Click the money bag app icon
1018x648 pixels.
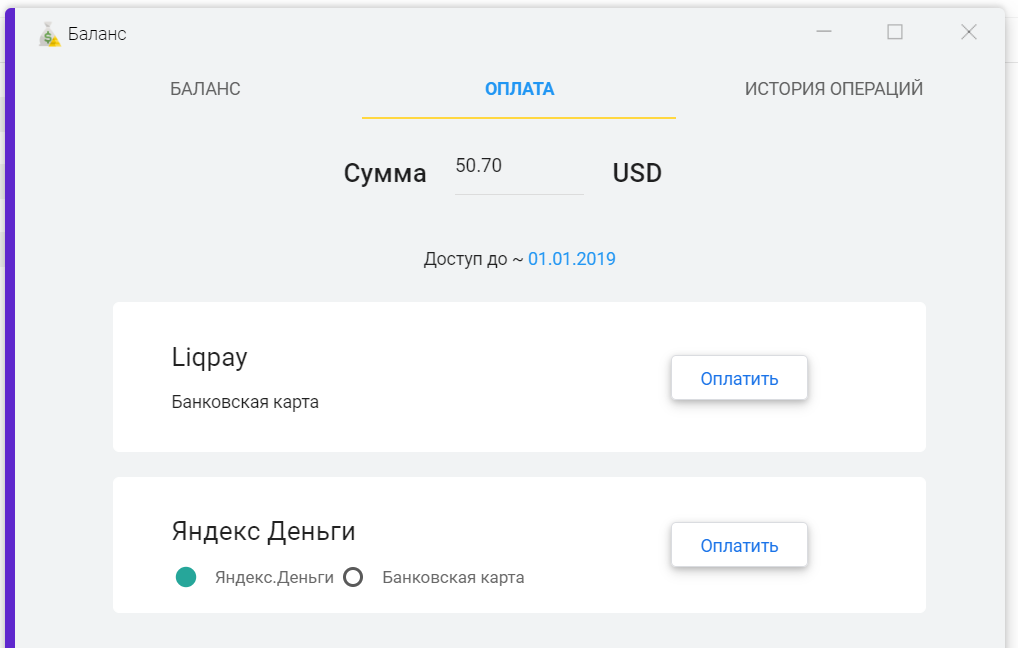[x=50, y=34]
